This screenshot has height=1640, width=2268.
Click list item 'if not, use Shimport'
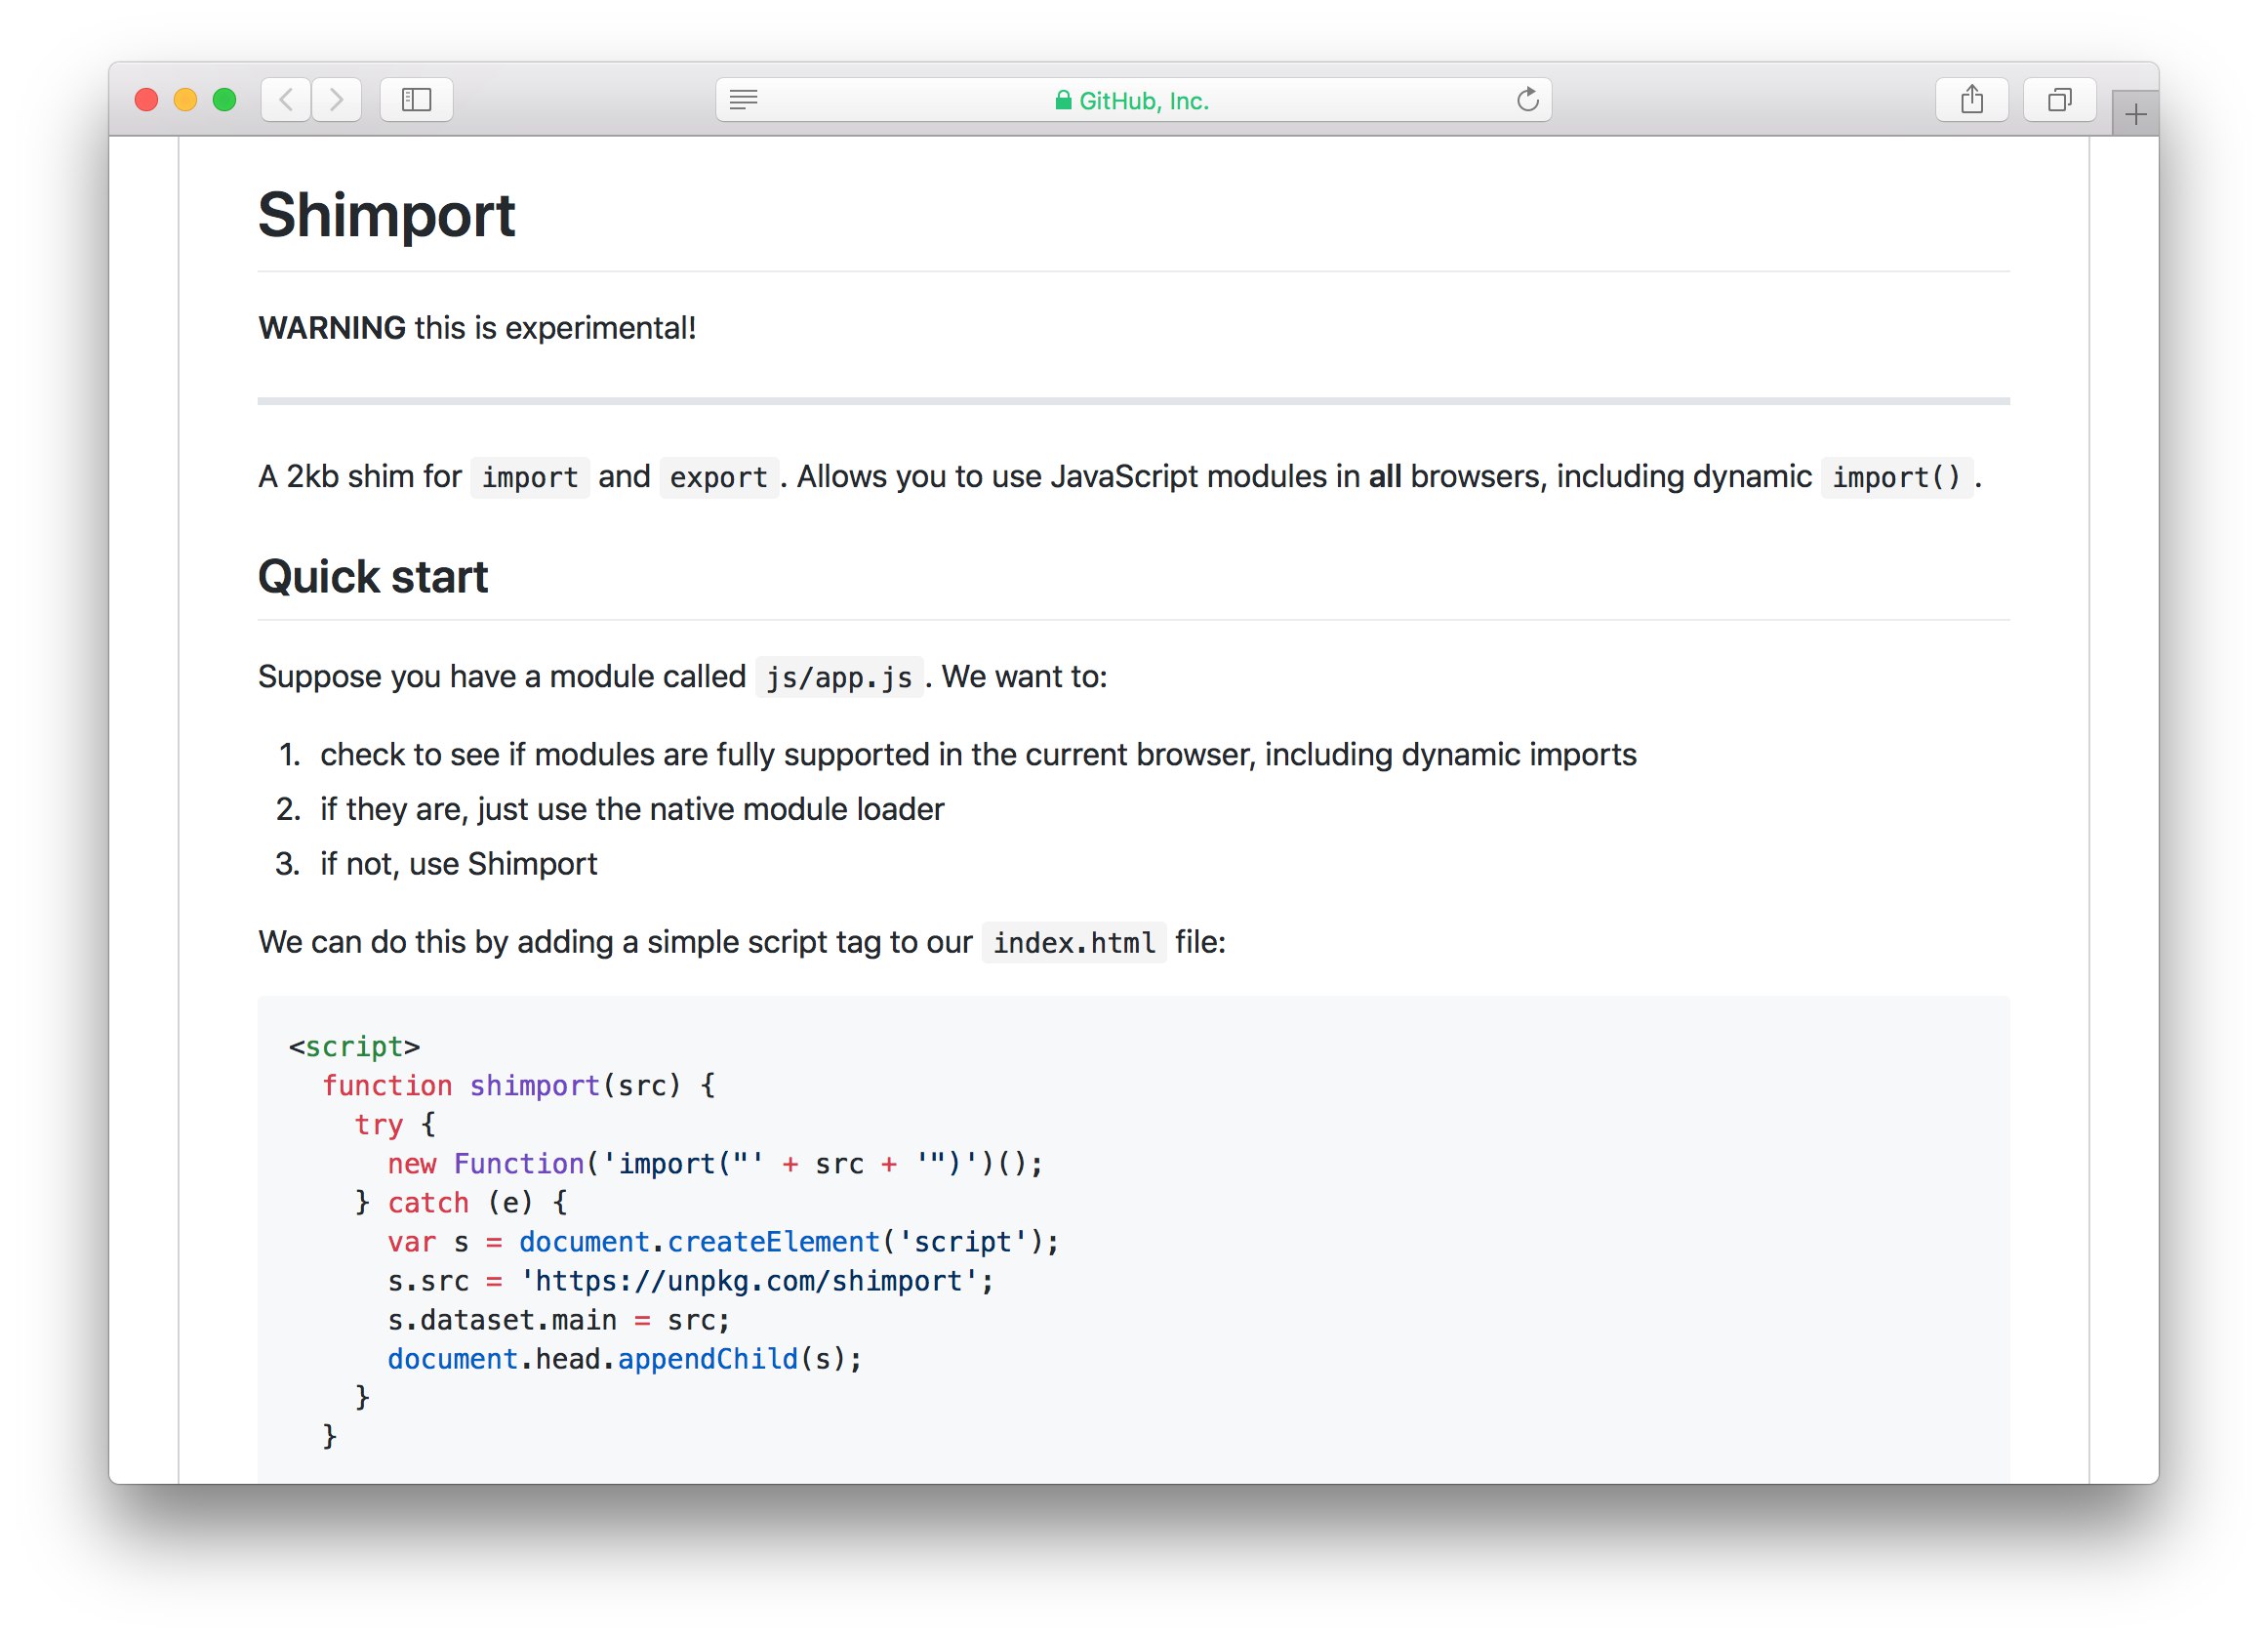click(458, 864)
